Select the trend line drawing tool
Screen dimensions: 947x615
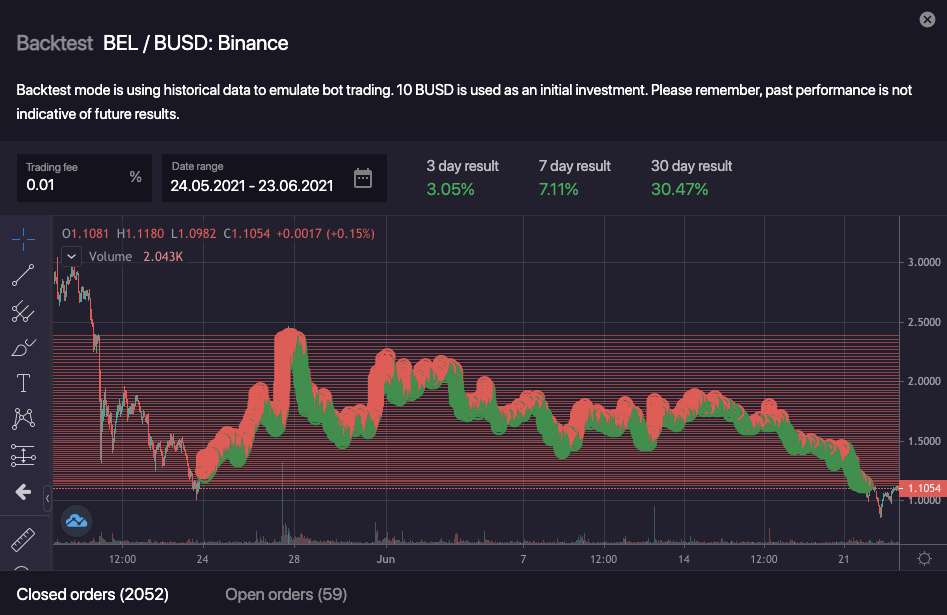coord(23,275)
